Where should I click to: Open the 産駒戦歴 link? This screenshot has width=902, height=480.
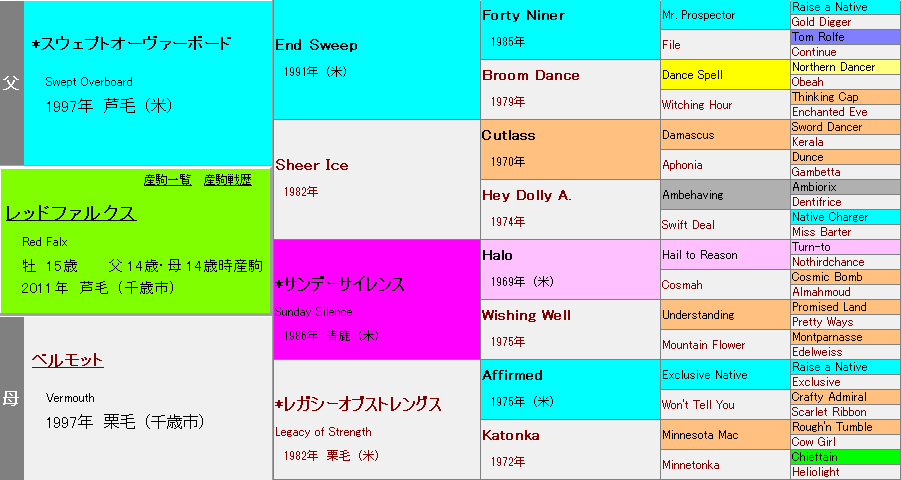point(227,180)
